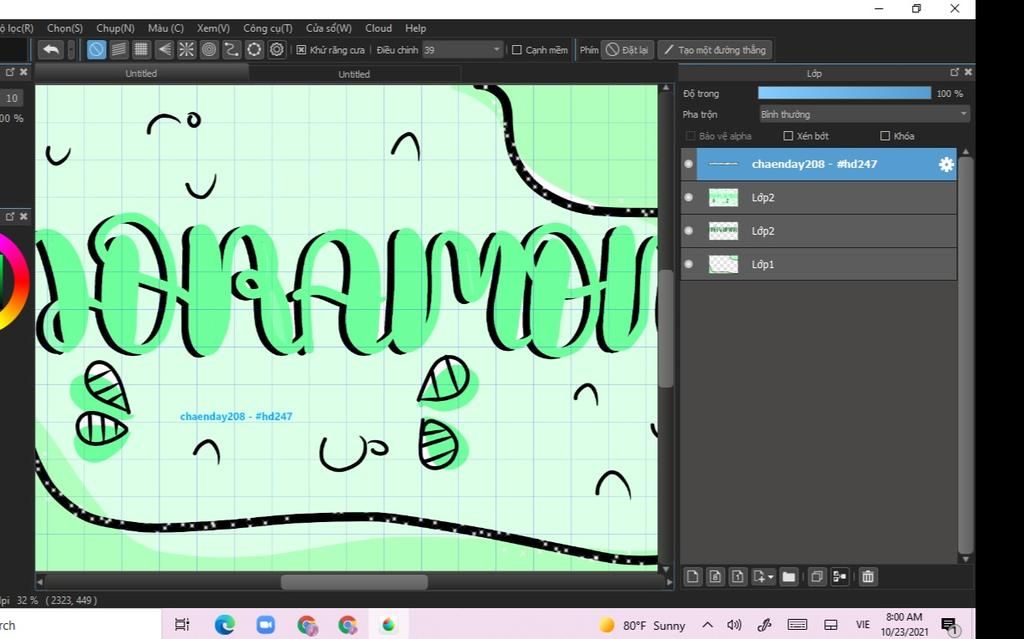This screenshot has width=1024, height=639.
Task: Add a new 8-bit layer
Action: coord(715,576)
